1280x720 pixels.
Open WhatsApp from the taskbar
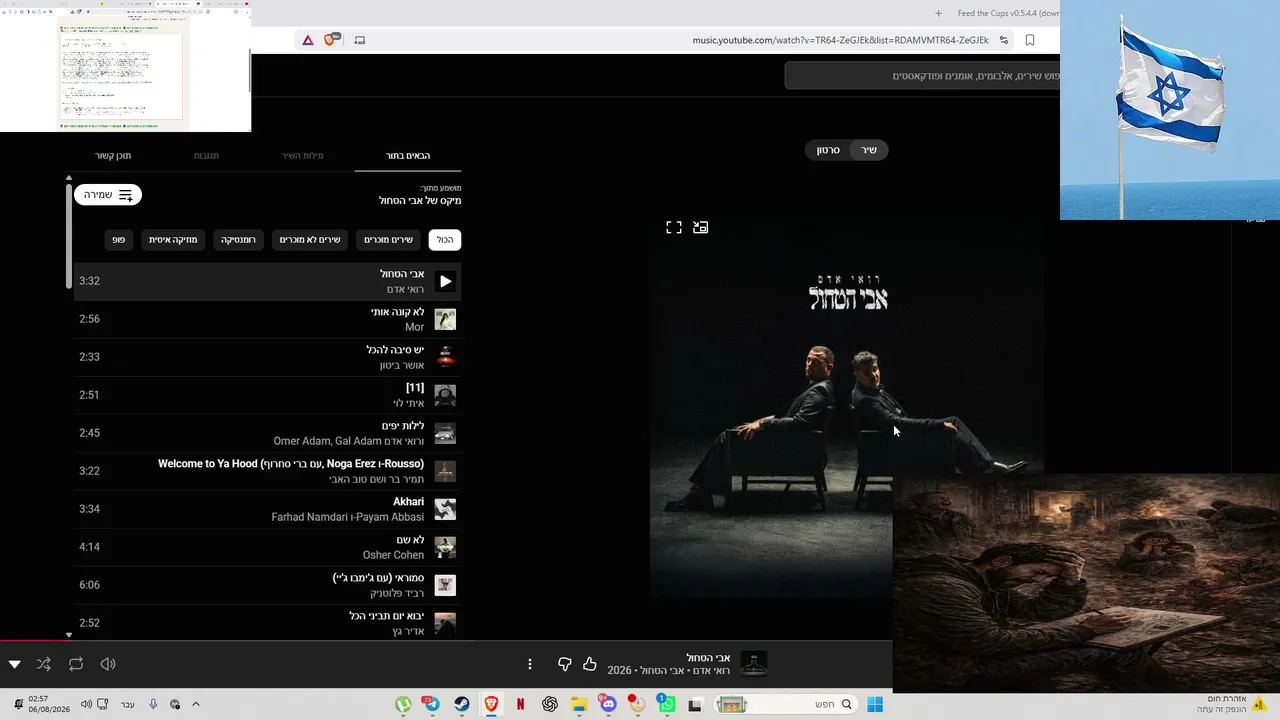pos(667,704)
